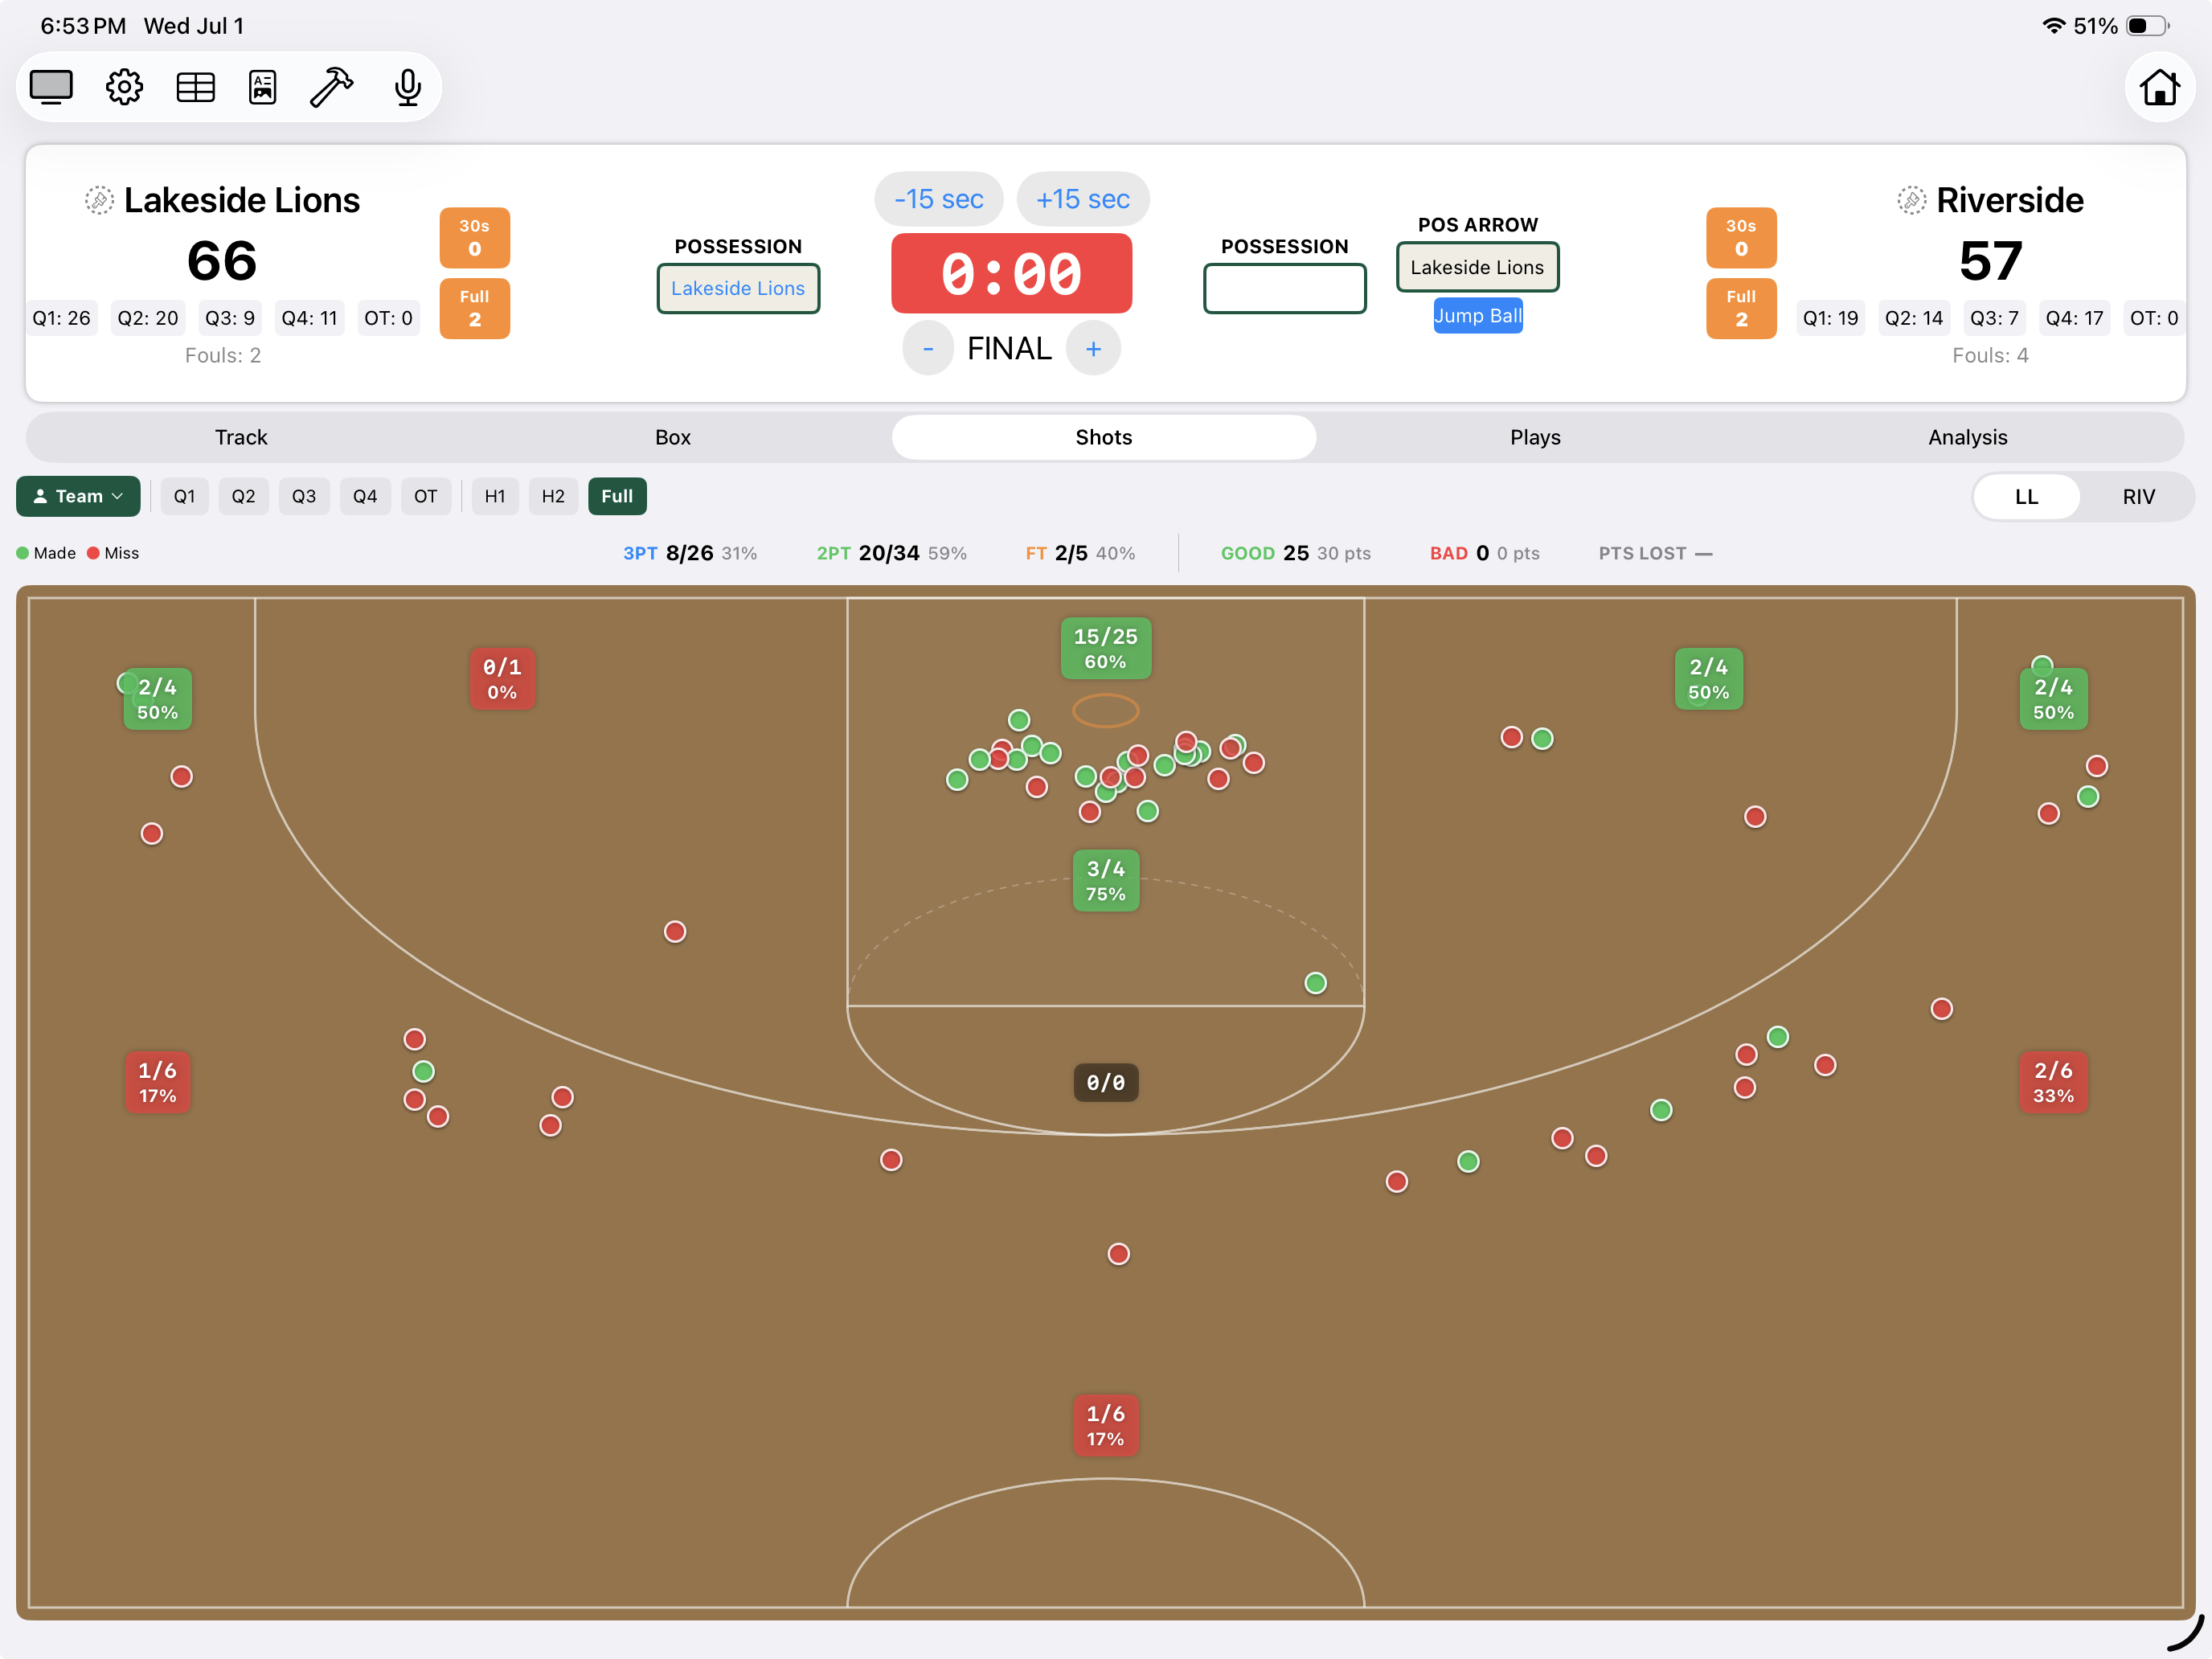Open the table grid view icon
Screen dimensions: 2212x1659
[x=195, y=87]
